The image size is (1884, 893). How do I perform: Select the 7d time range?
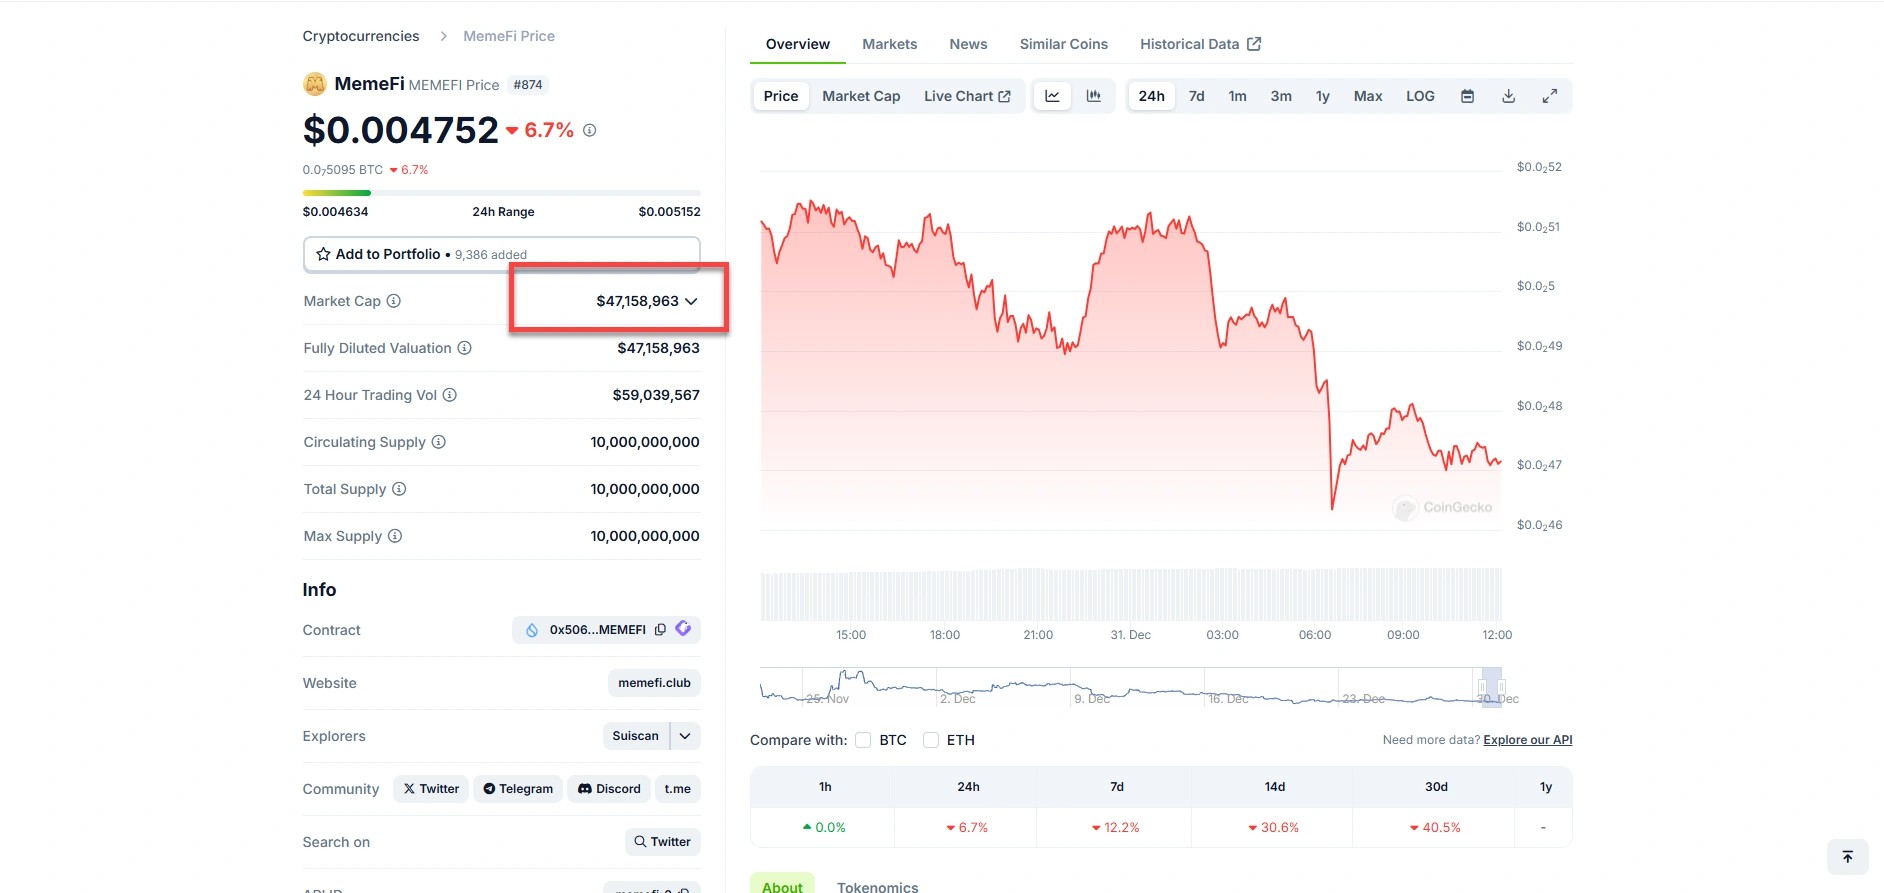[x=1196, y=96]
